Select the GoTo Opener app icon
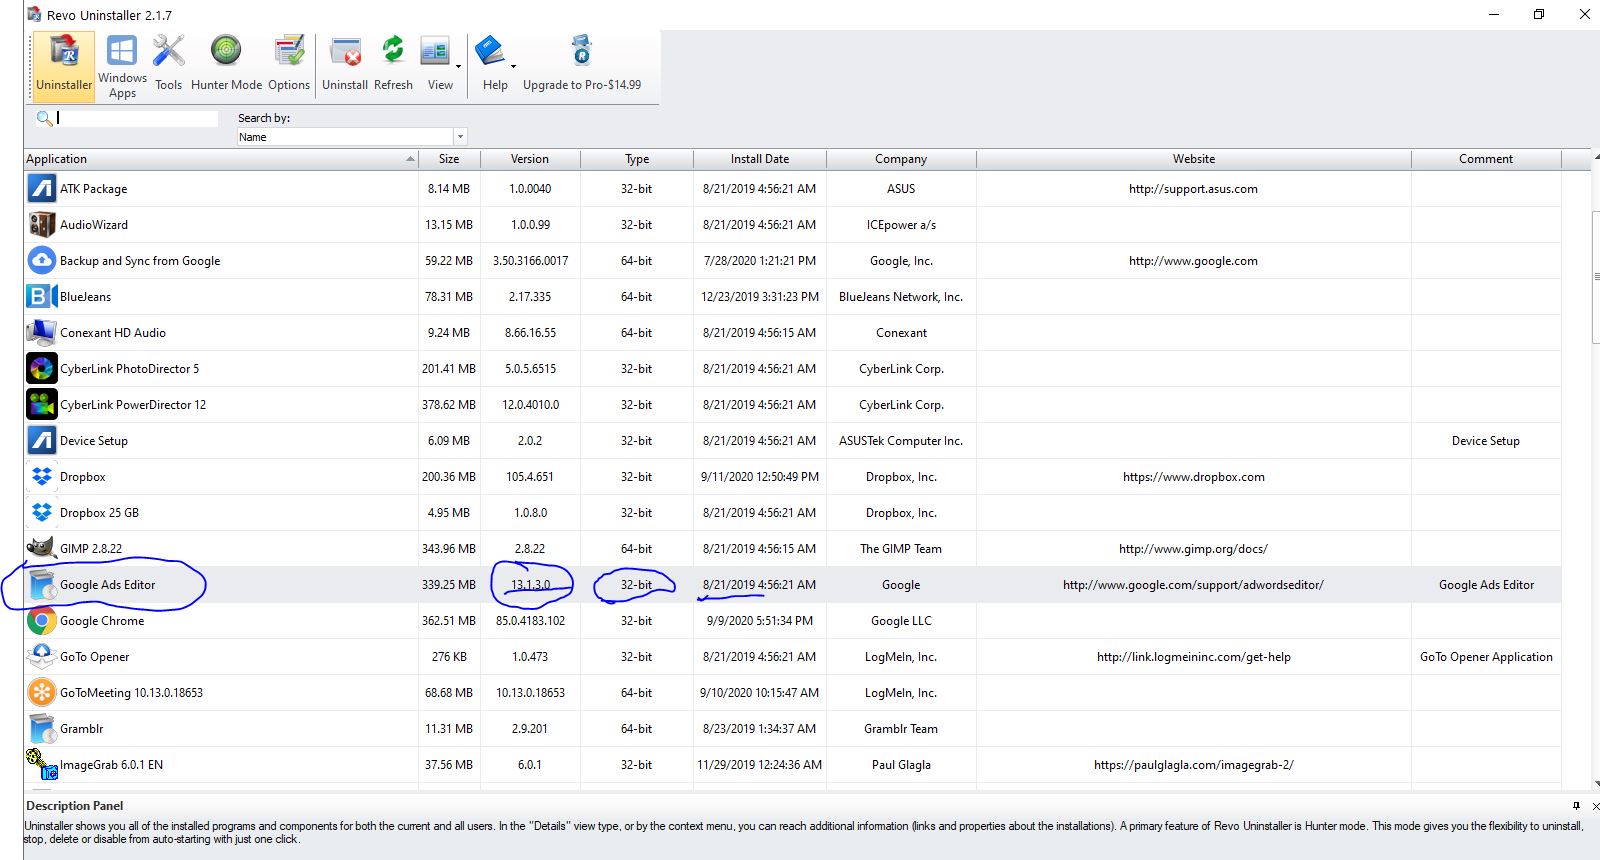This screenshot has width=1600, height=860. click(41, 656)
